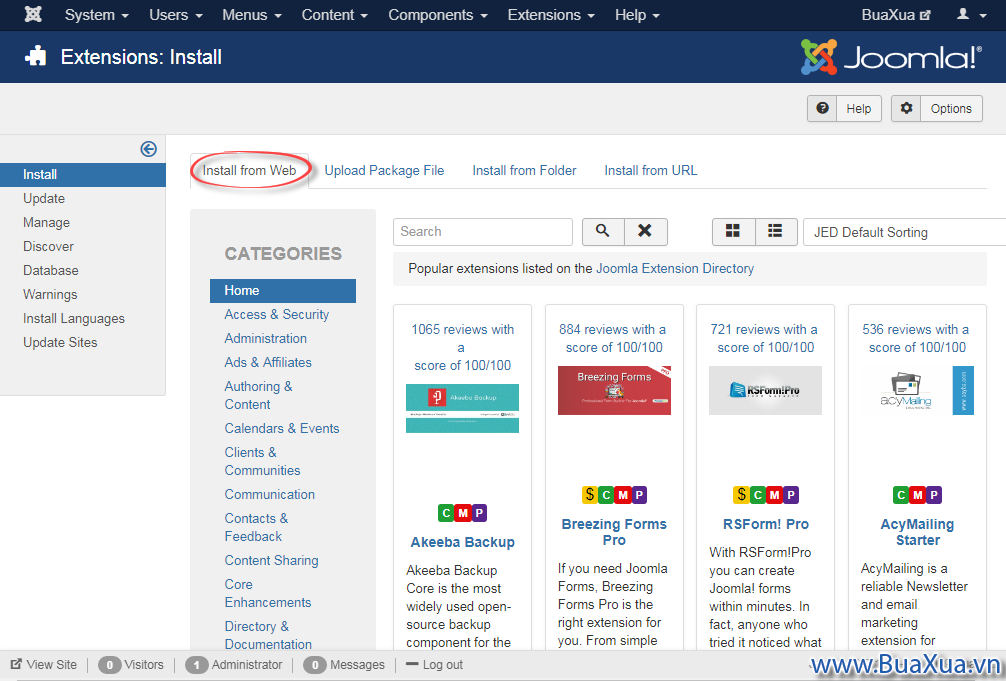Viewport: 1006px width, 681px height.
Task: Click the C badge under Akeeba Backup
Action: tap(446, 513)
